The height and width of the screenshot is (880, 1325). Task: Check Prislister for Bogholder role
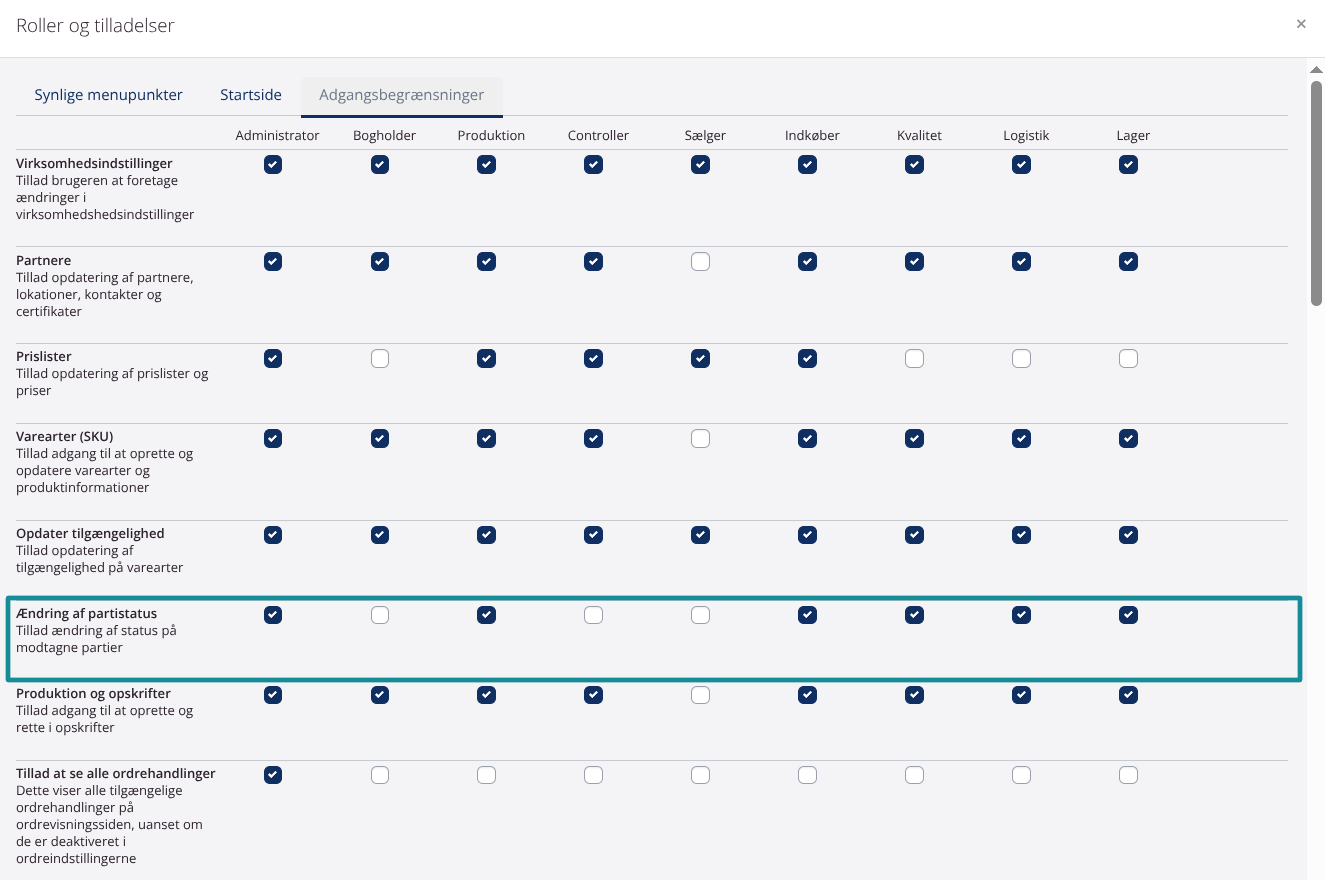[x=380, y=358]
